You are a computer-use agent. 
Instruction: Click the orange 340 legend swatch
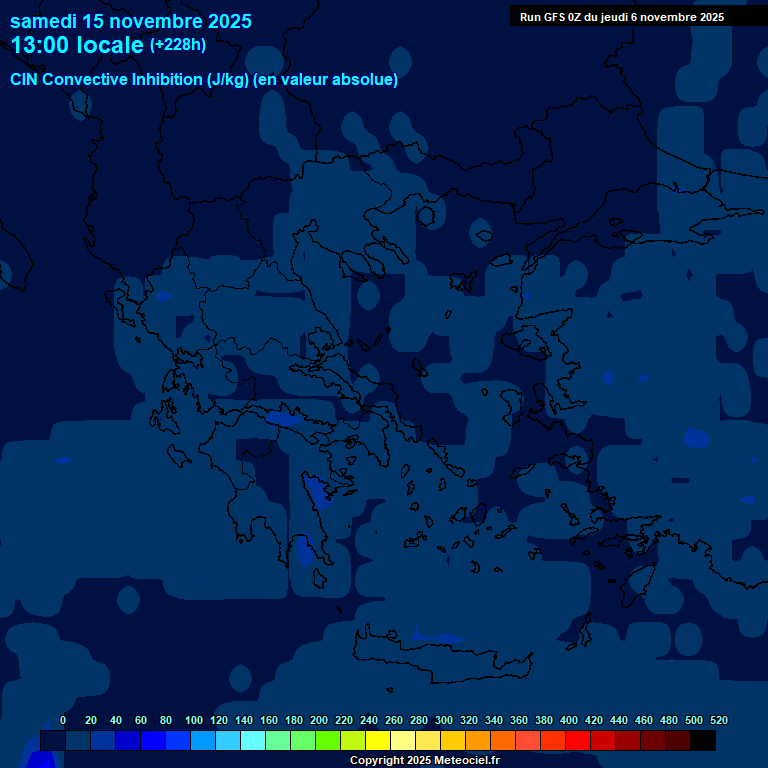[x=503, y=740]
